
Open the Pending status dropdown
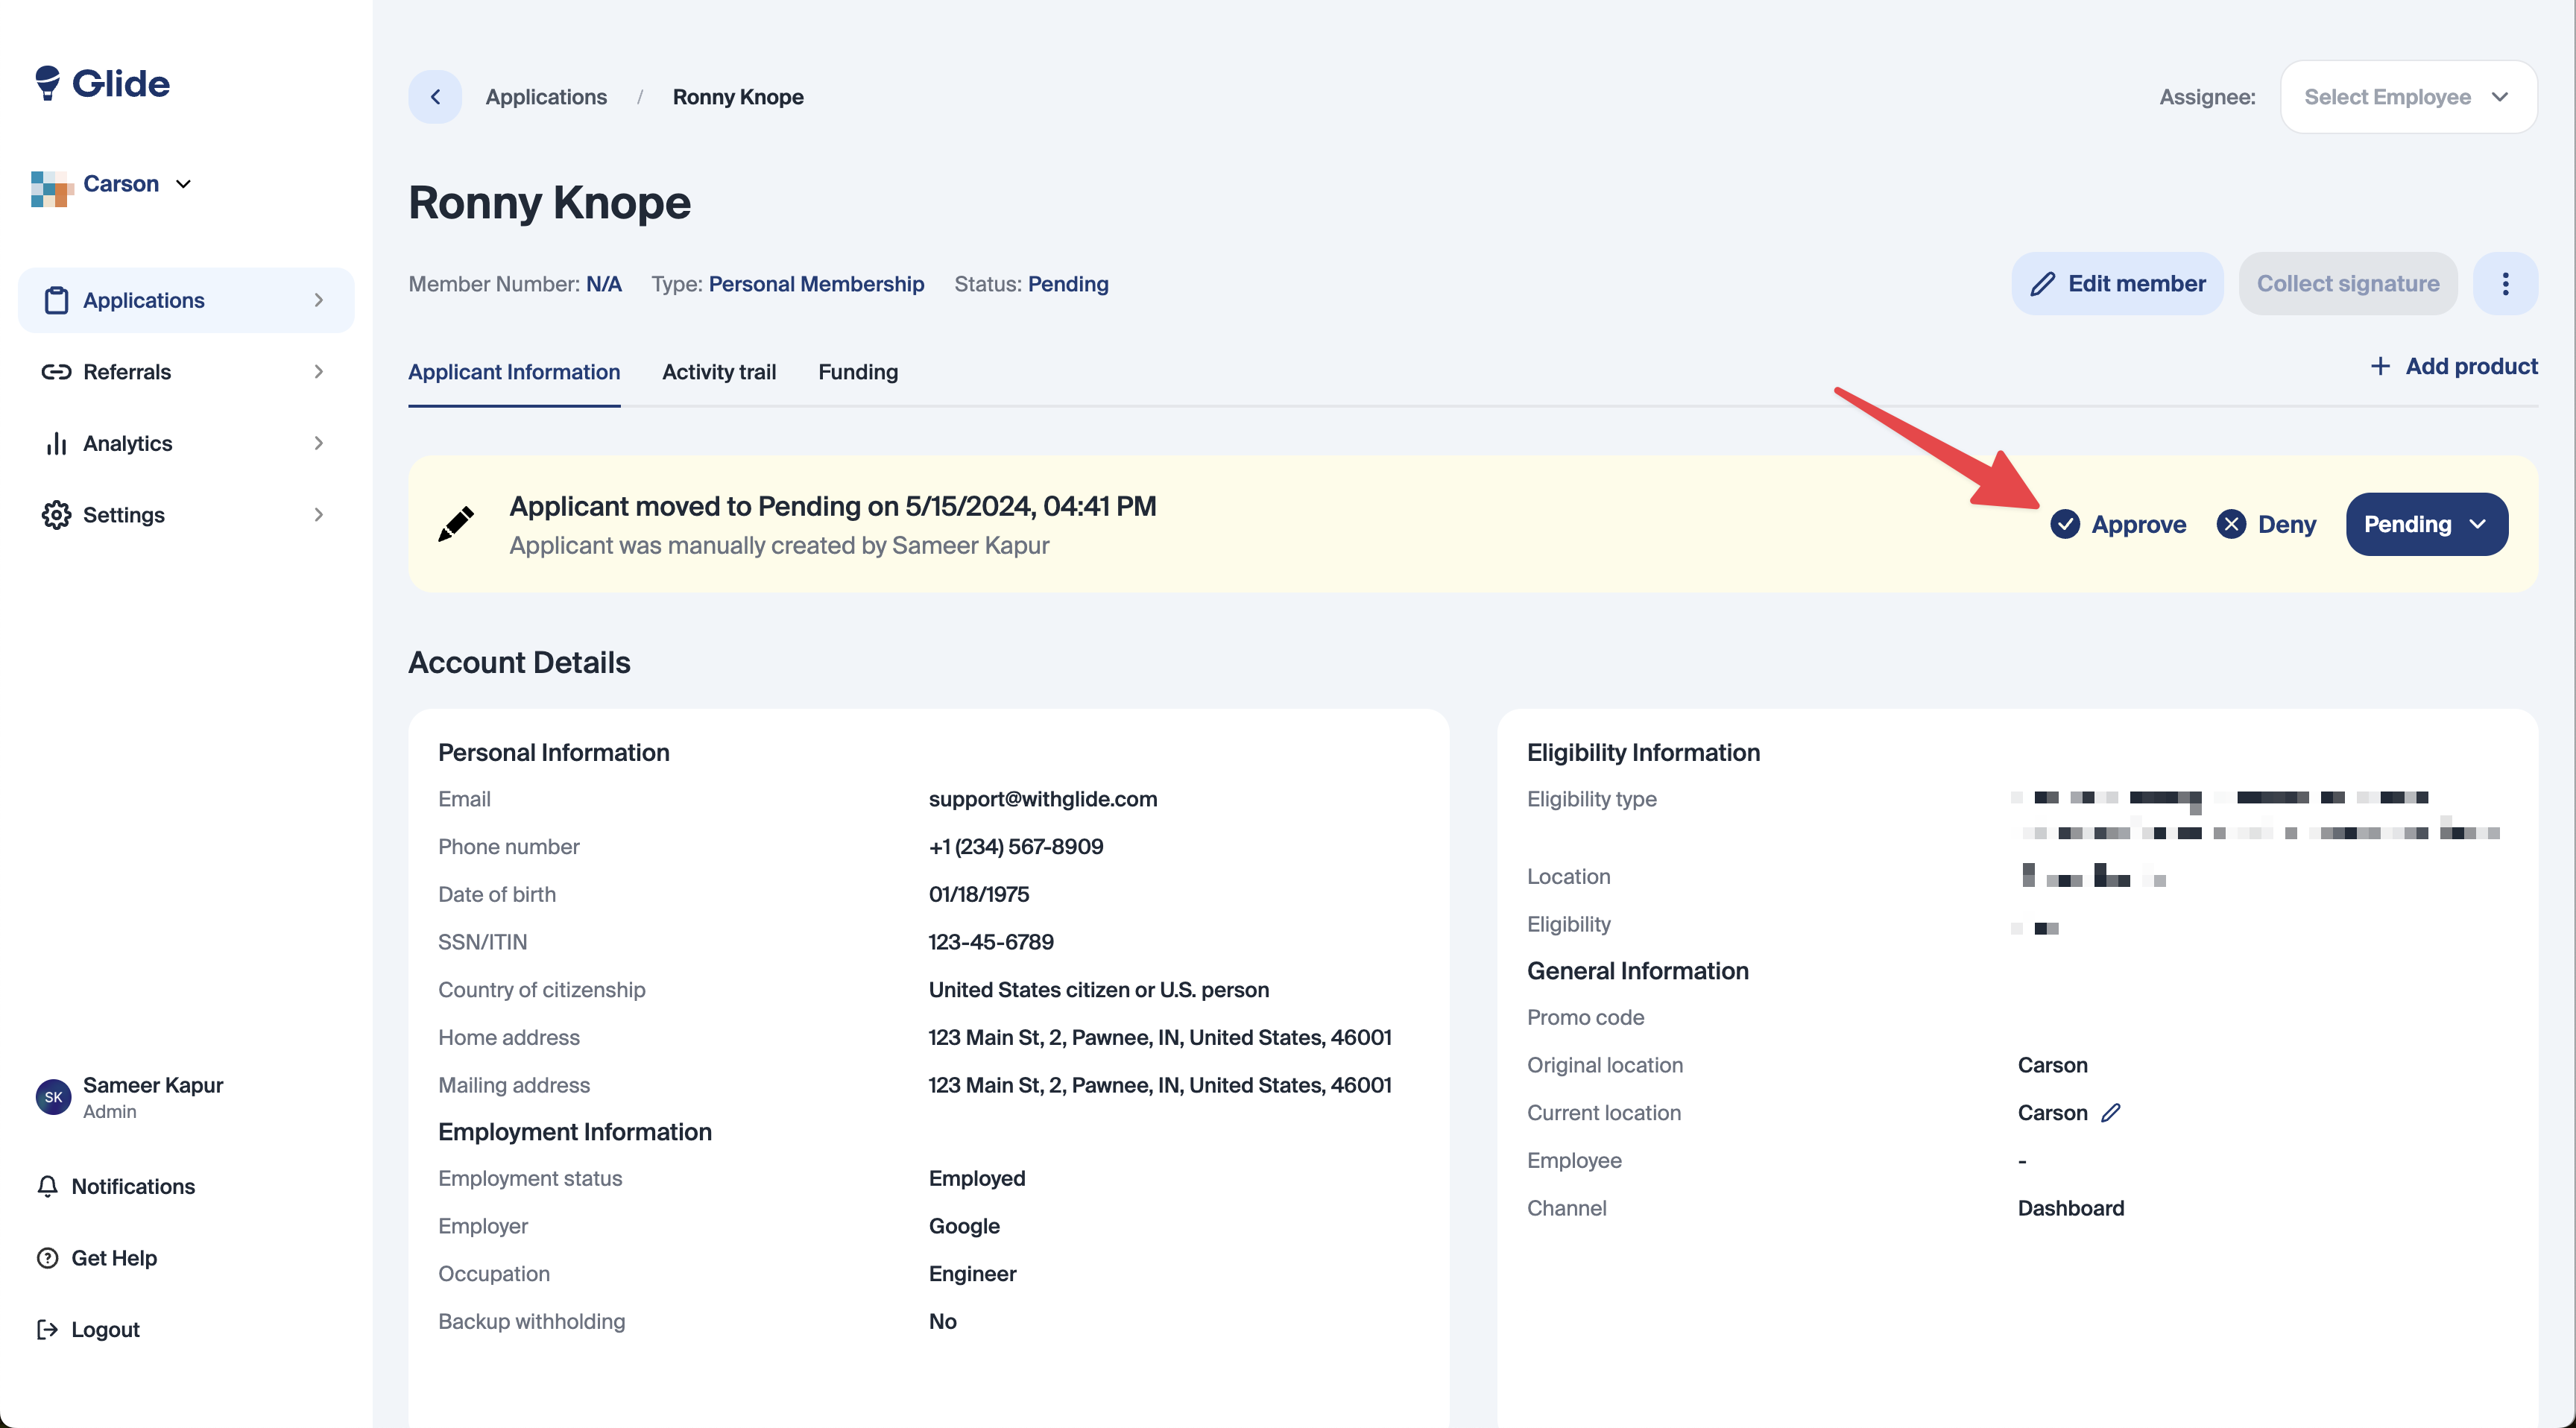(x=2426, y=524)
